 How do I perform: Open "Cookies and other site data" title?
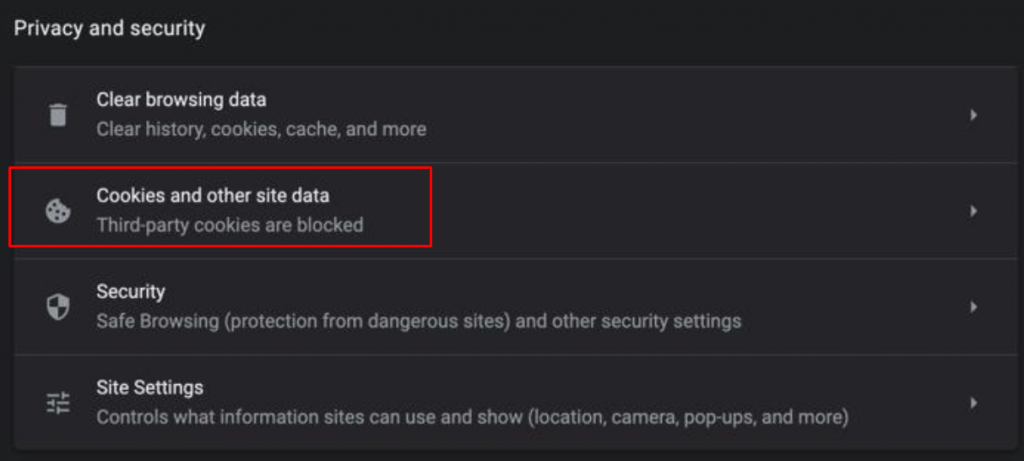point(212,196)
